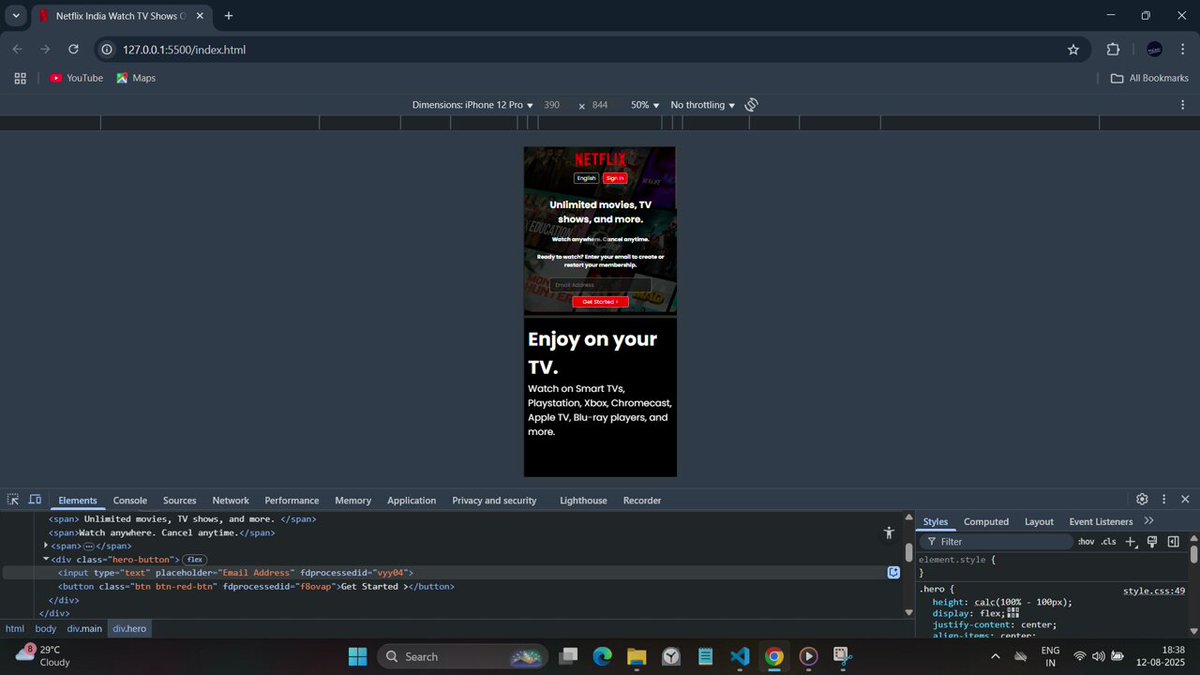This screenshot has width=1200, height=675.
Task: Open the Lighthouse tab
Action: (583, 500)
